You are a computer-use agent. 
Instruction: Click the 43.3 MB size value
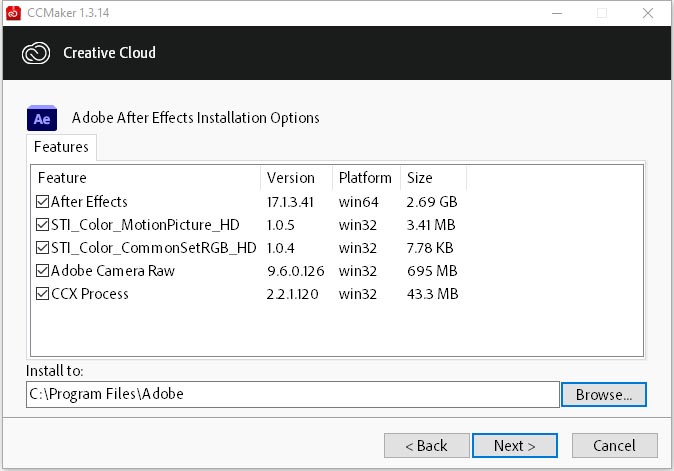tap(432, 294)
